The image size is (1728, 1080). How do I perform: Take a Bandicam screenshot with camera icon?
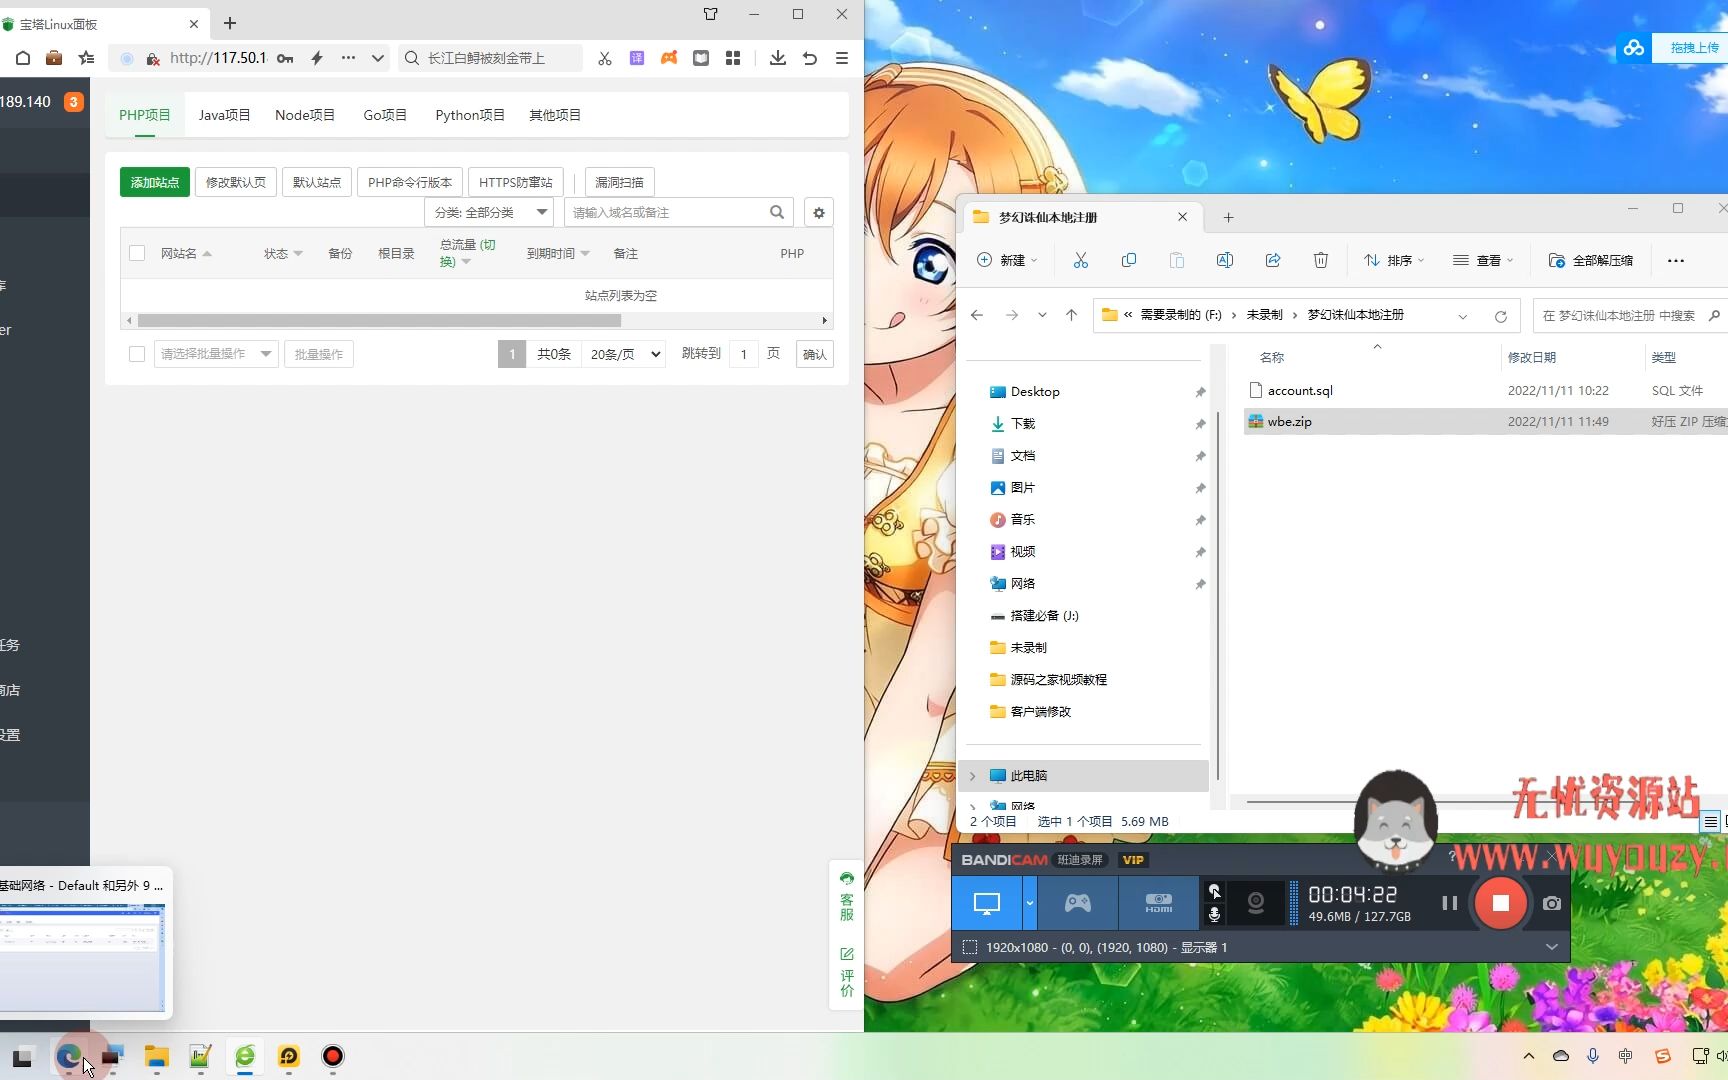pos(1551,903)
